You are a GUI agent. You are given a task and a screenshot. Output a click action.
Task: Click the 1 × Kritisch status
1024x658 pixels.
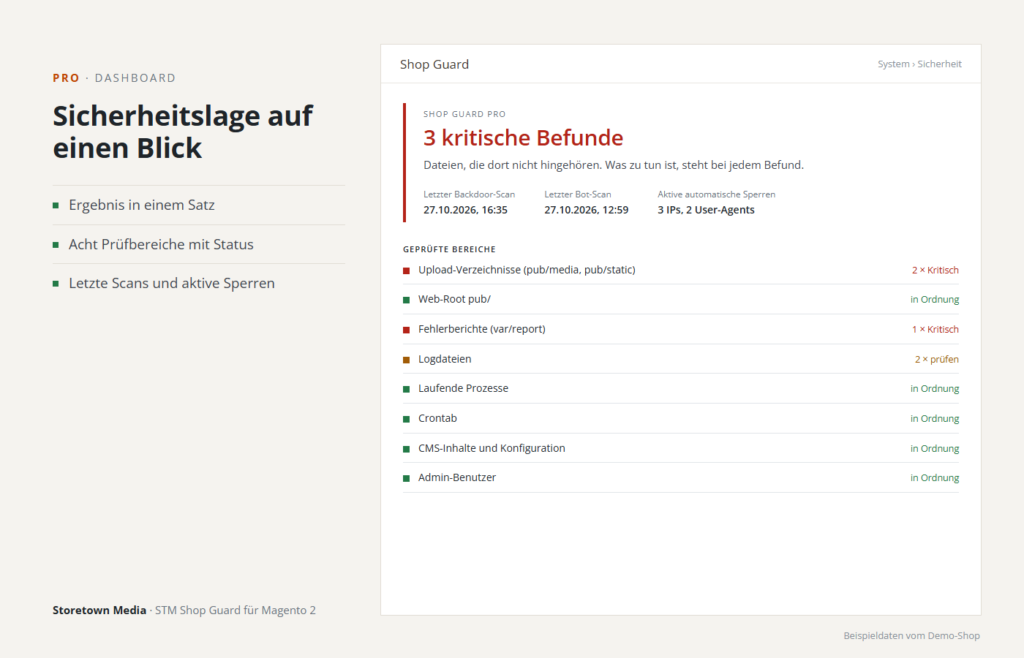pos(935,330)
